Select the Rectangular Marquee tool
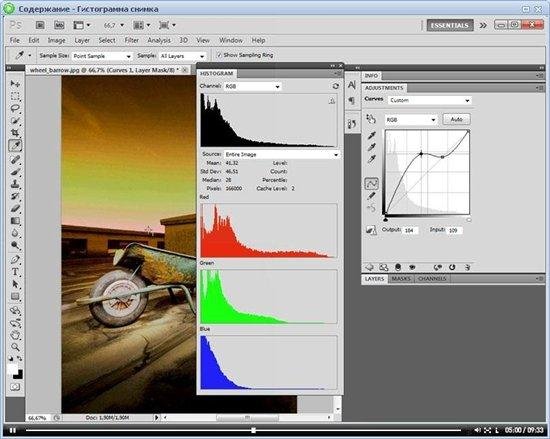This screenshot has width=550, height=439. point(15,96)
